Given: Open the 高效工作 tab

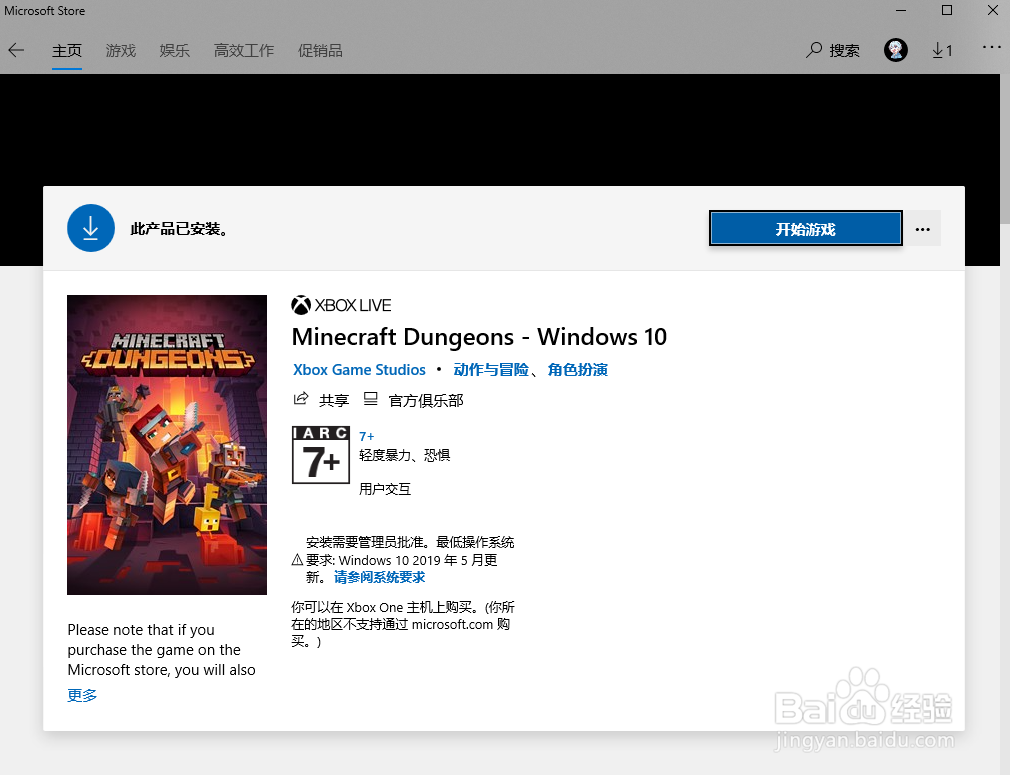Looking at the screenshot, I should pos(244,50).
